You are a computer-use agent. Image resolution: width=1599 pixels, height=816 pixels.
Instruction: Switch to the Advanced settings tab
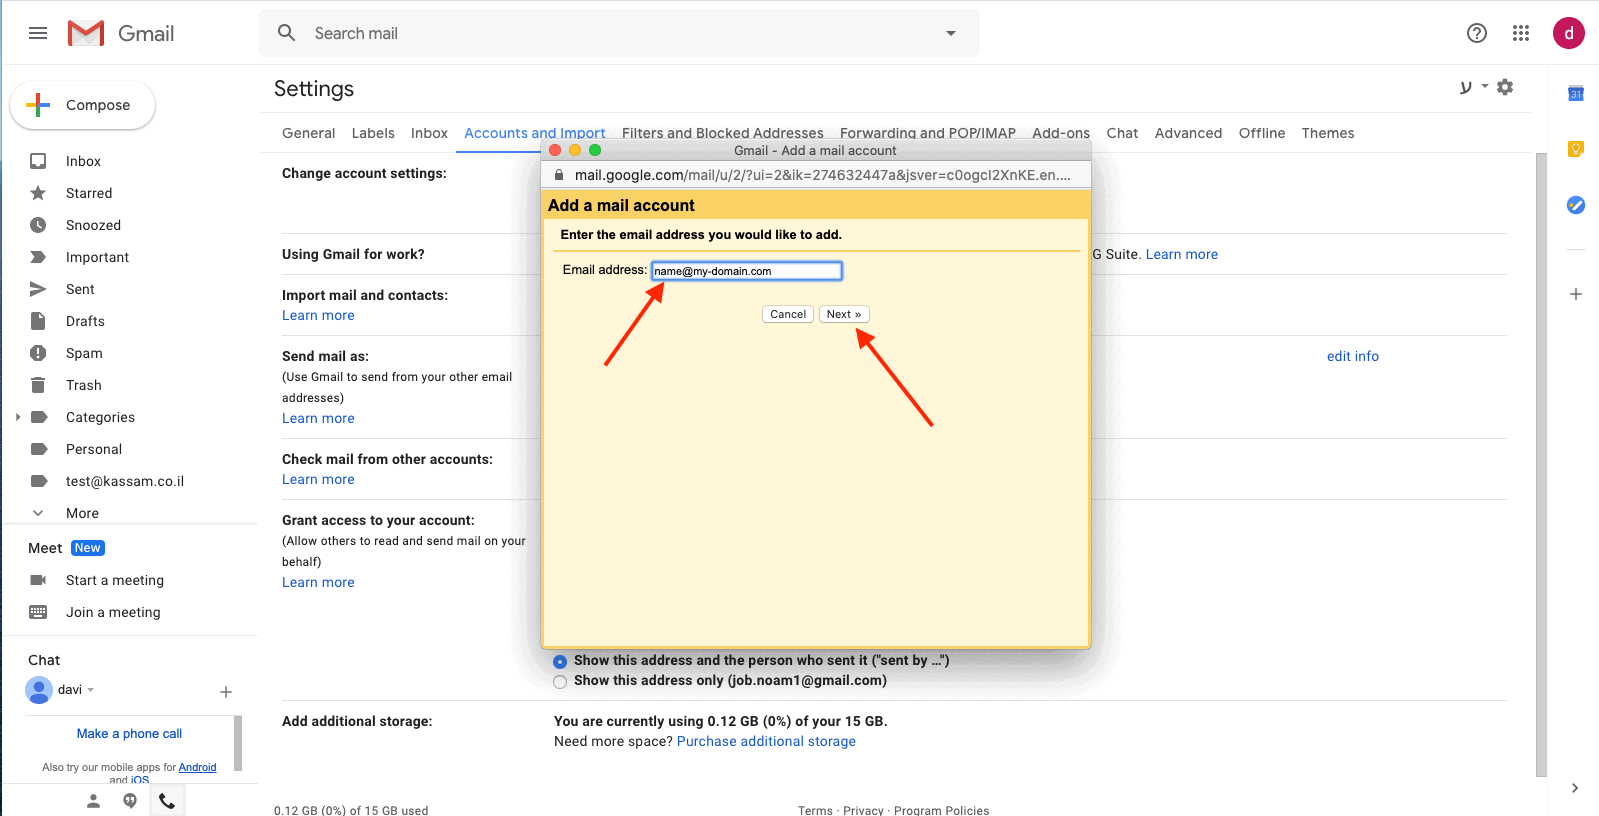coord(1188,133)
